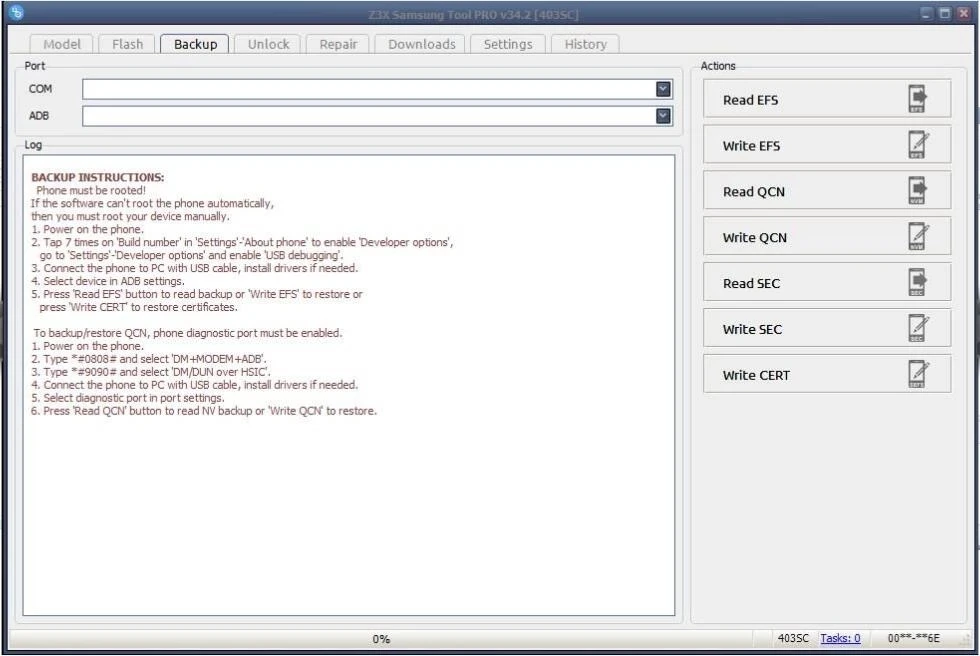
Task: Click log line 'Select diagnostic port in port settings'
Action: [x=128, y=398]
